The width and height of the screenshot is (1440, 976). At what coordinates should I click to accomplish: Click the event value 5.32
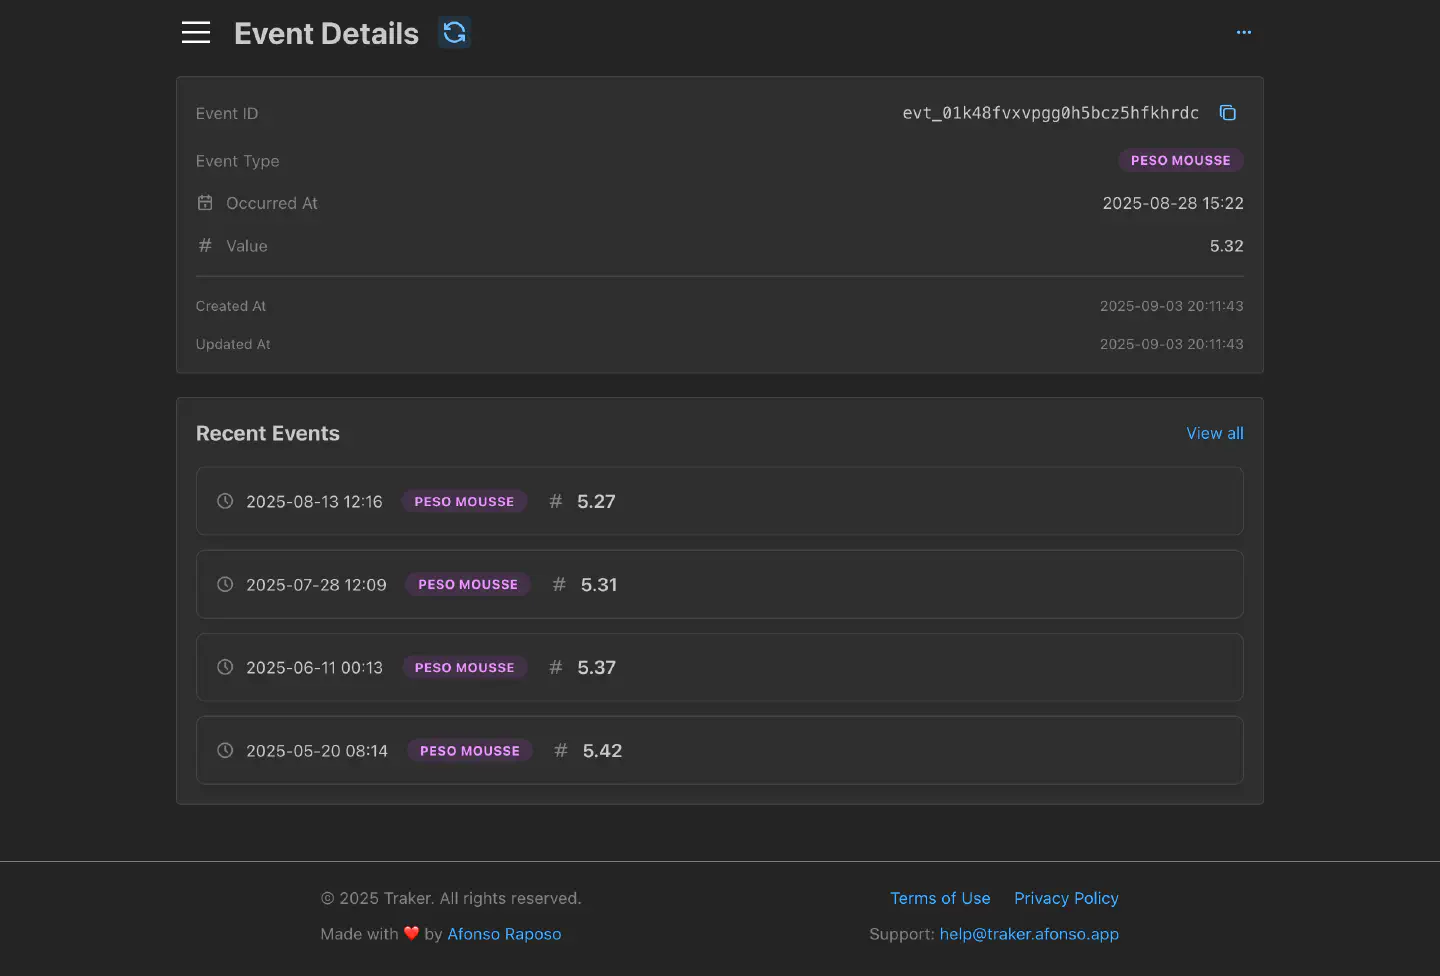pyautogui.click(x=1227, y=246)
